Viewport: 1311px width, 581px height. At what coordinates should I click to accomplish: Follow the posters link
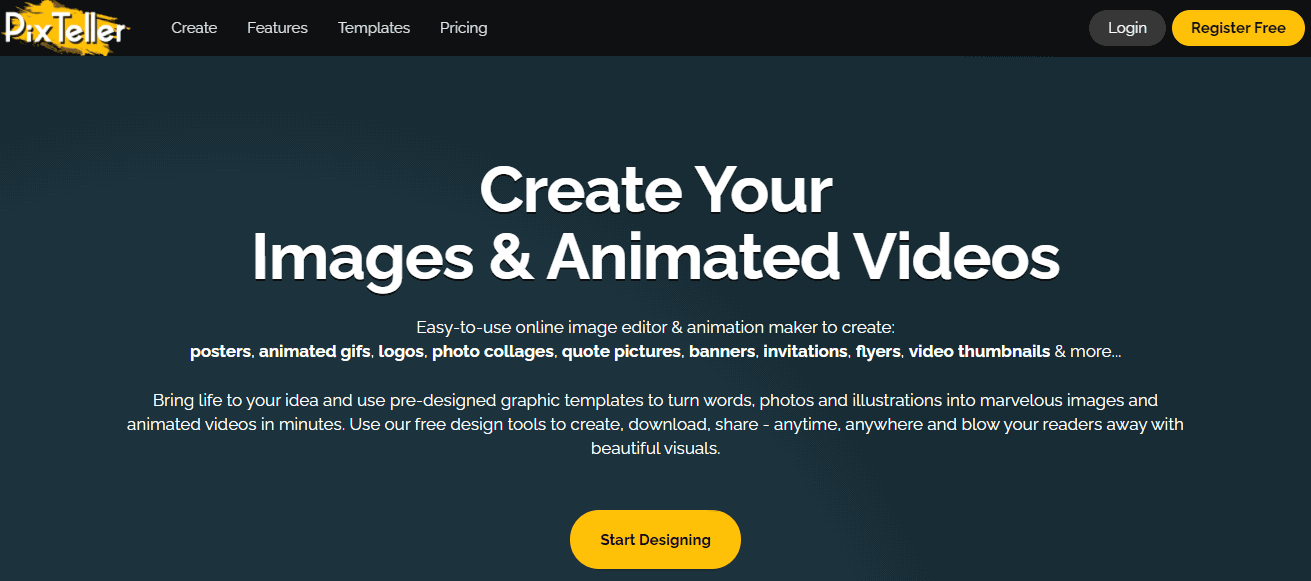pyautogui.click(x=222, y=352)
